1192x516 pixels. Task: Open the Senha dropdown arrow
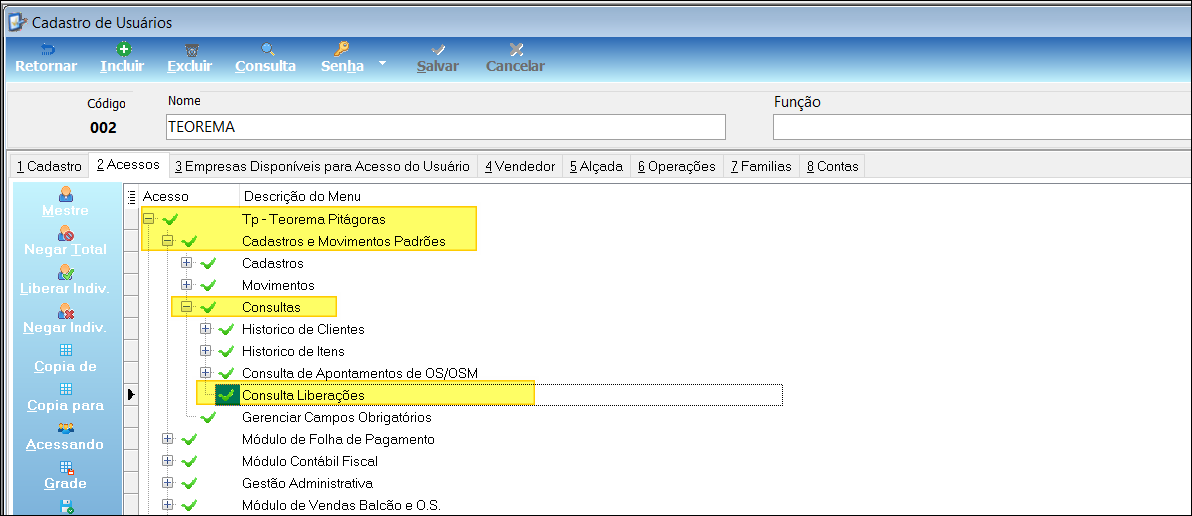click(382, 63)
